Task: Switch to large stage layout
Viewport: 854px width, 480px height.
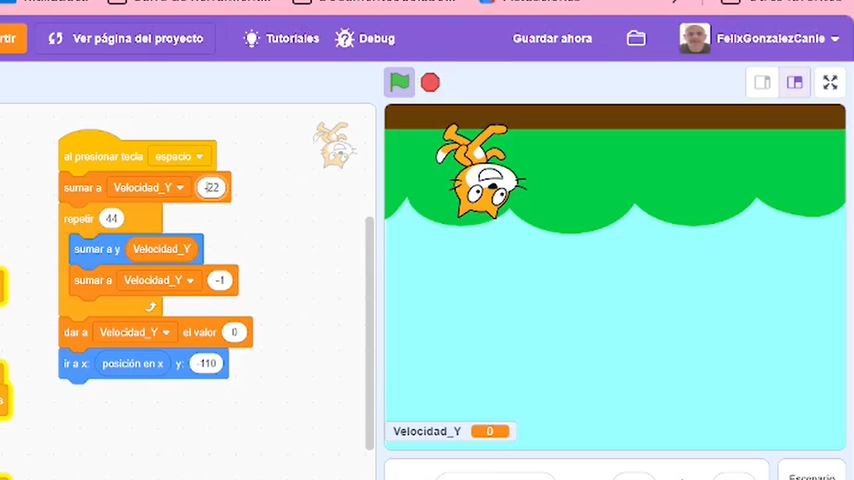Action: [x=795, y=82]
